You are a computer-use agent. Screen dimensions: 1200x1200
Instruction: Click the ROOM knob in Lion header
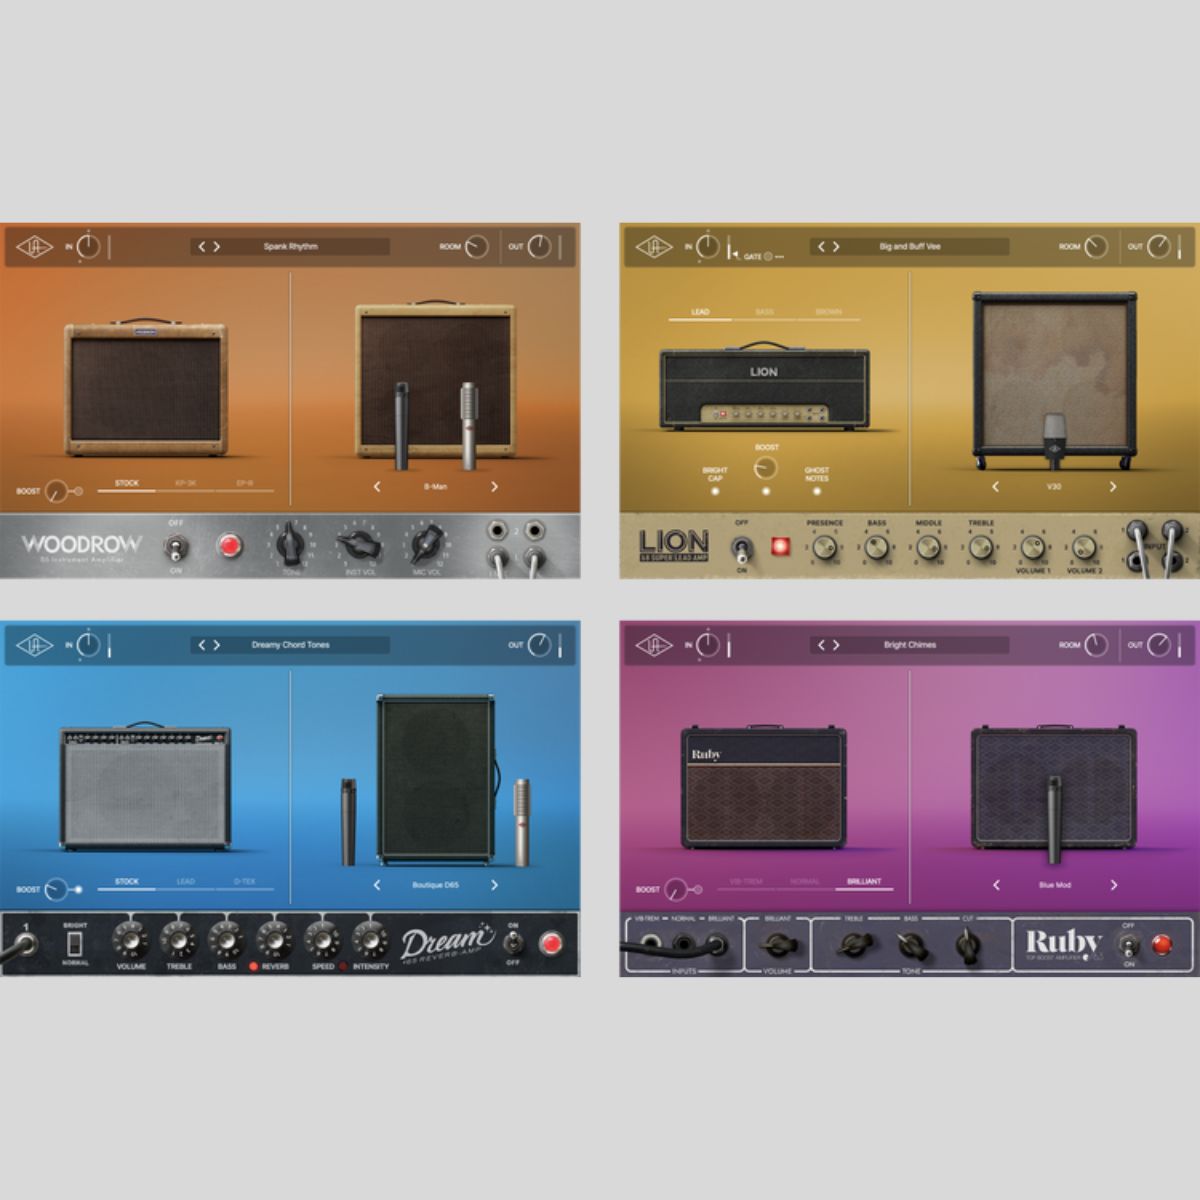click(x=1097, y=246)
